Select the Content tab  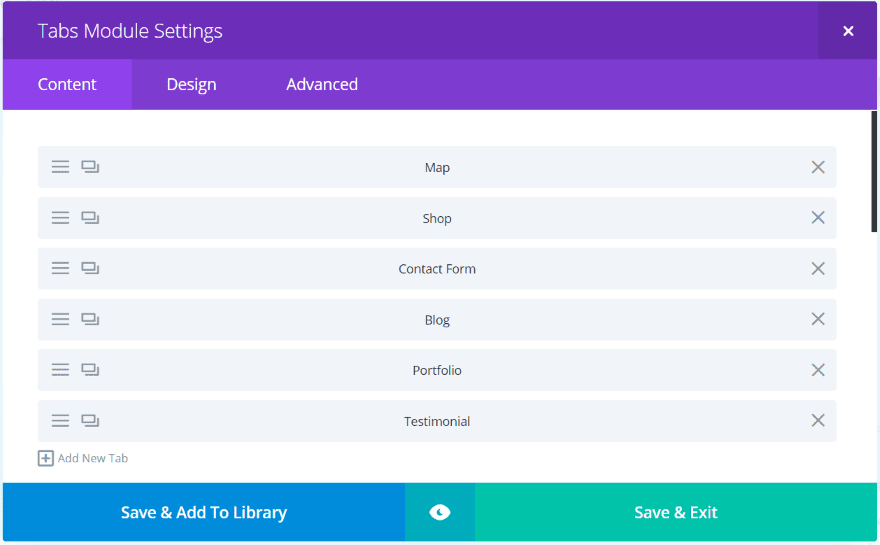coord(67,85)
